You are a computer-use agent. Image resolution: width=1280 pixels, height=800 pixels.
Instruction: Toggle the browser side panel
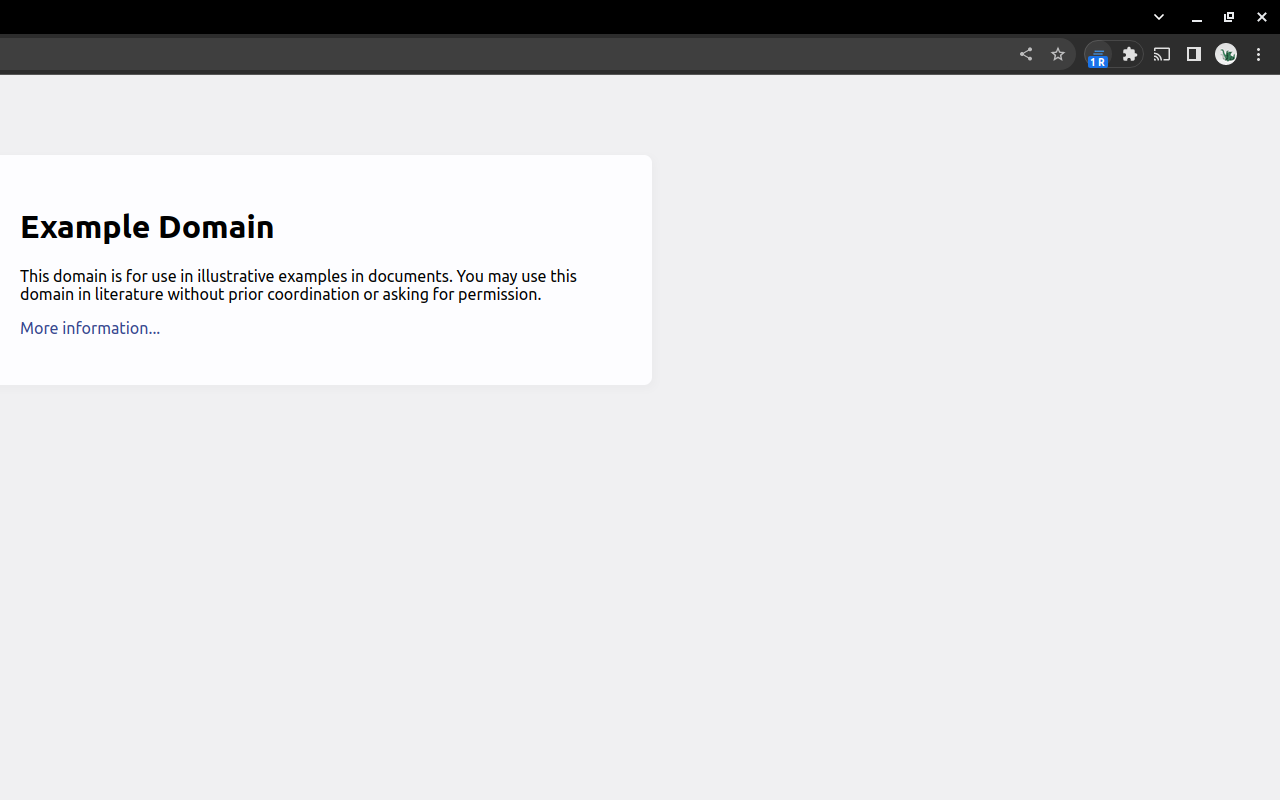click(1194, 55)
